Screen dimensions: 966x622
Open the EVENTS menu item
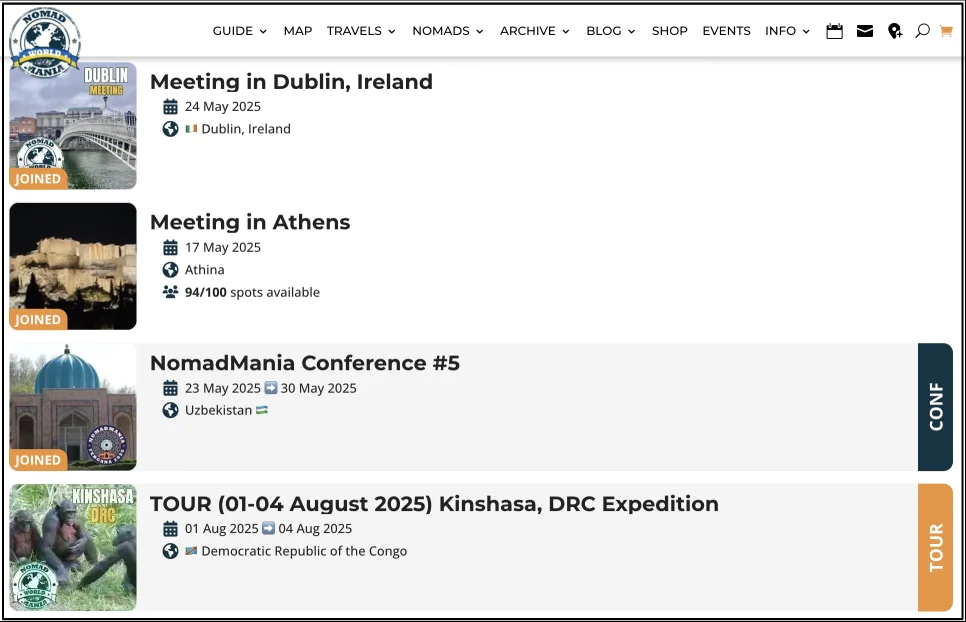click(x=726, y=31)
